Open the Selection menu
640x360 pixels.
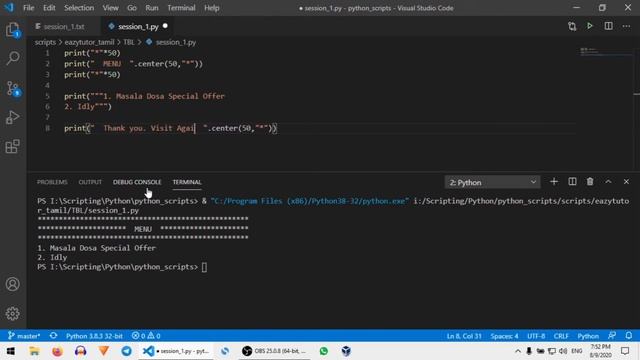click(79, 8)
